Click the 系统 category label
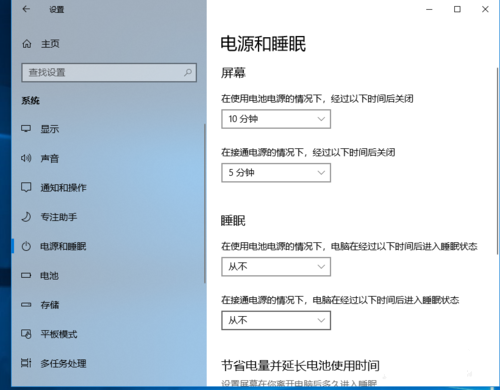The image size is (500, 390). click(x=30, y=101)
